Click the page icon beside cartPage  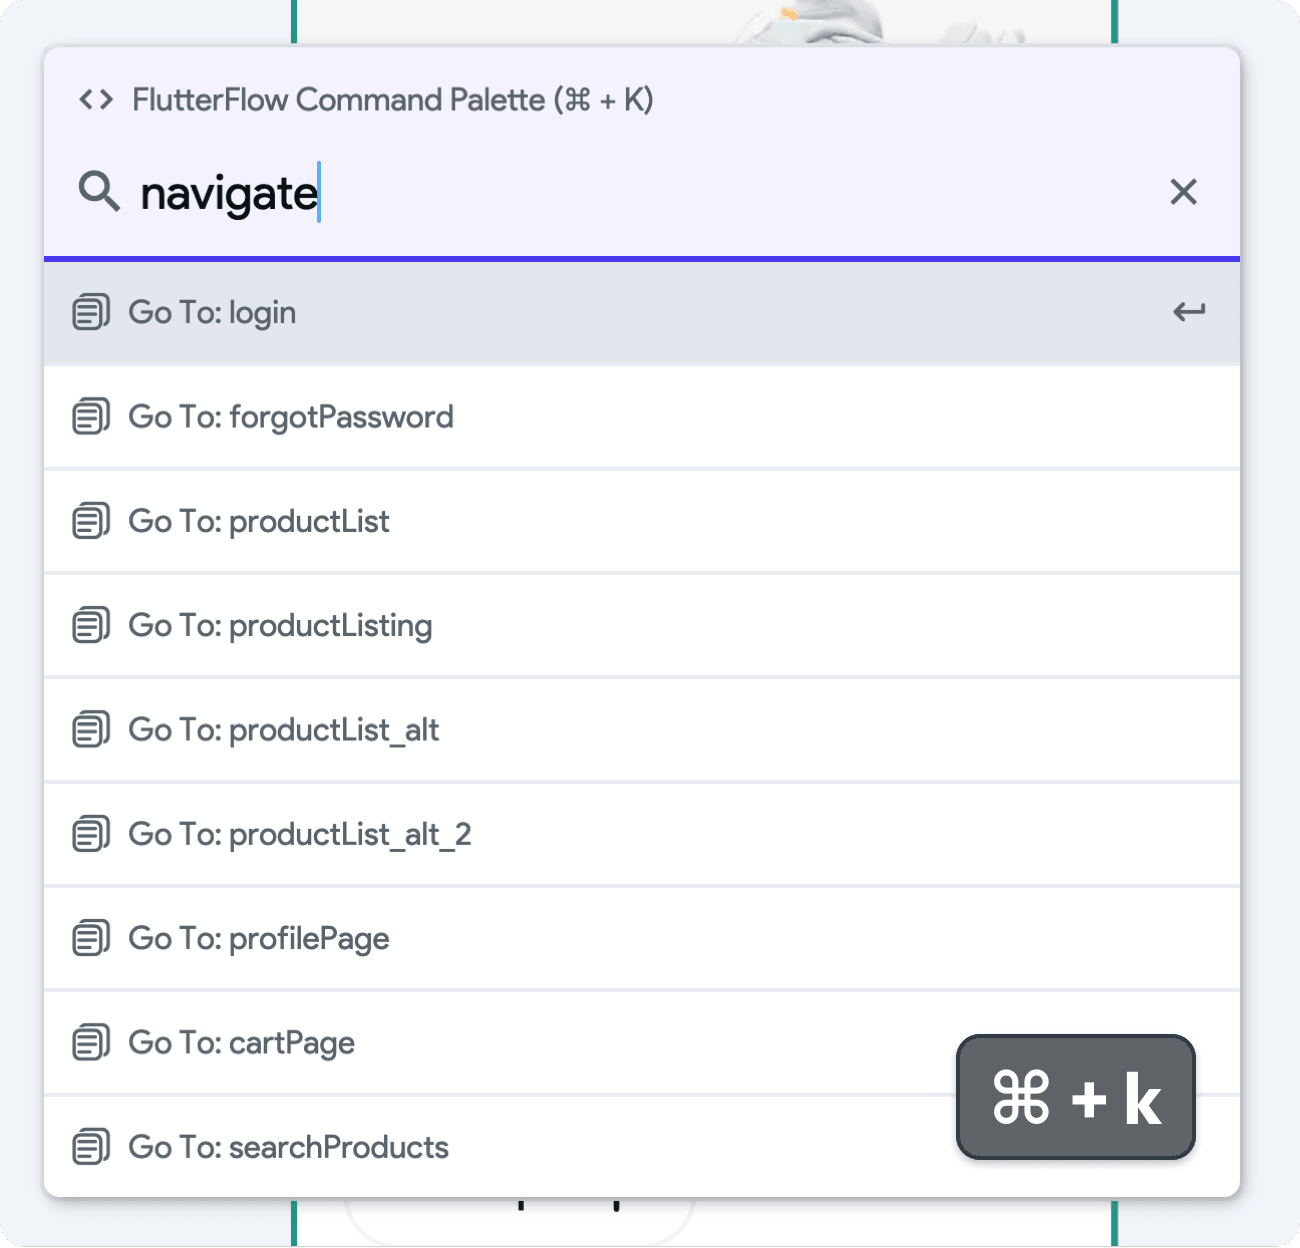click(91, 1043)
